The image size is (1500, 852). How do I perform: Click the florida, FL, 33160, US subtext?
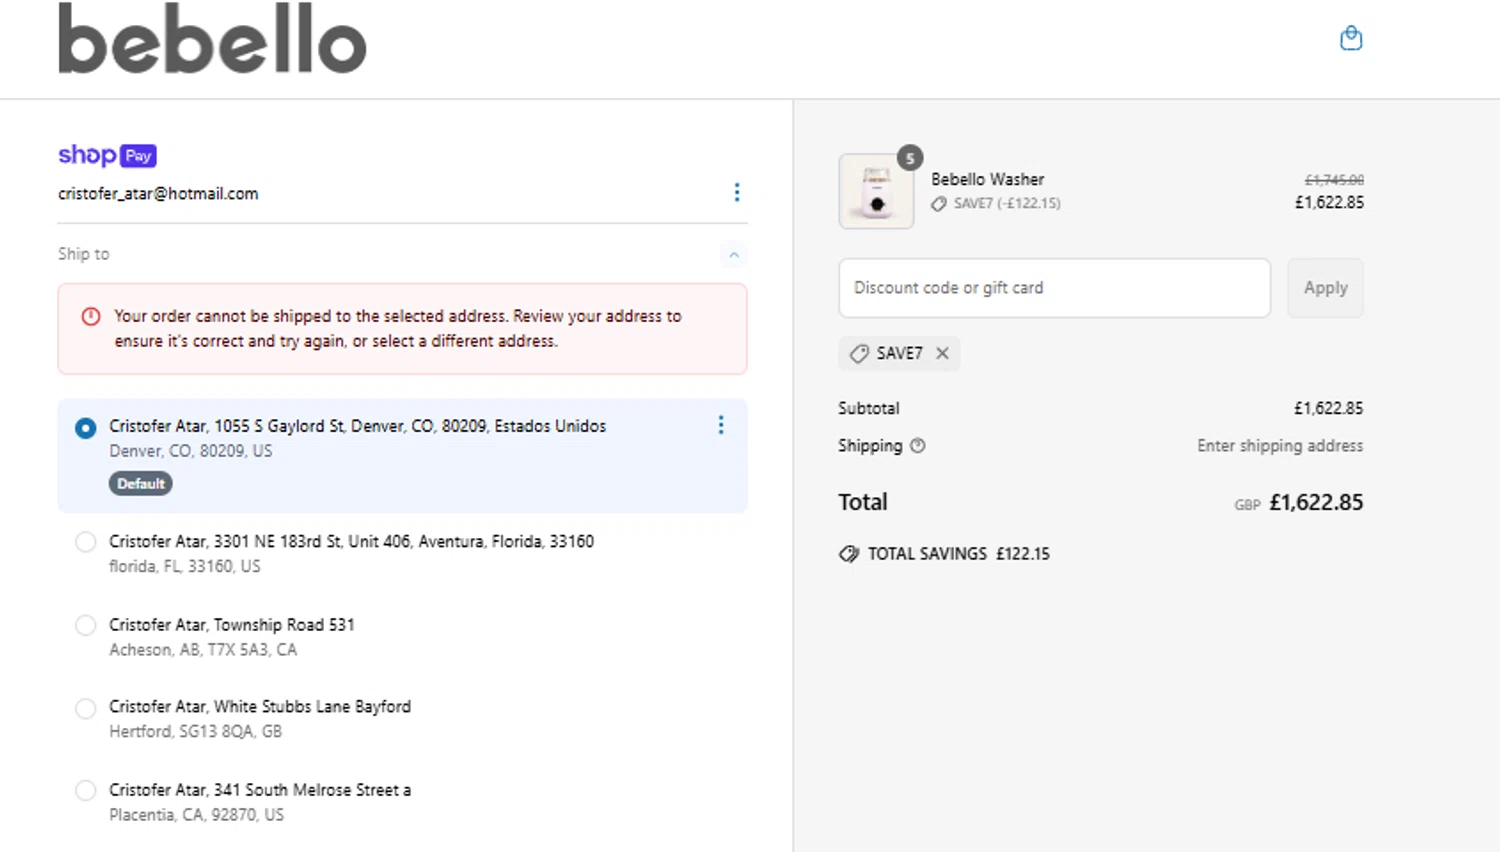(185, 566)
